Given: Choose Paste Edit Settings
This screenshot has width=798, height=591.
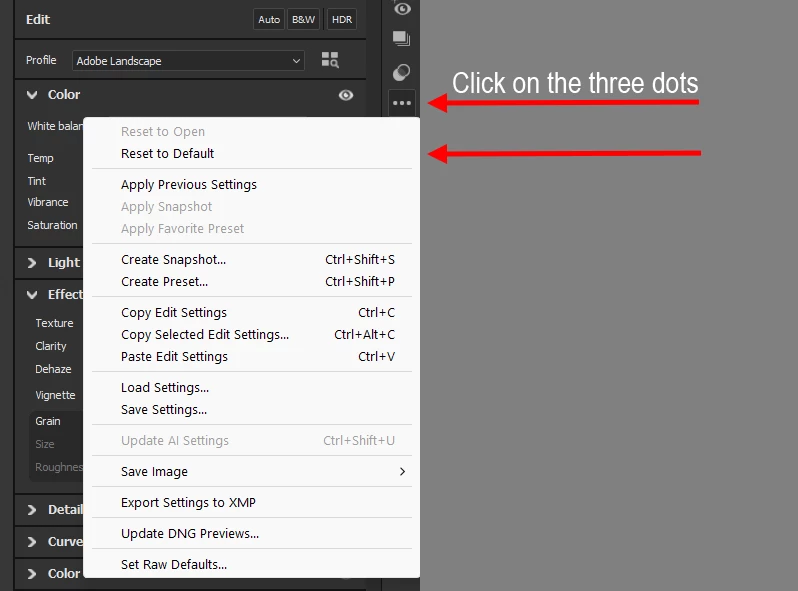Looking at the screenshot, I should click(252, 357).
